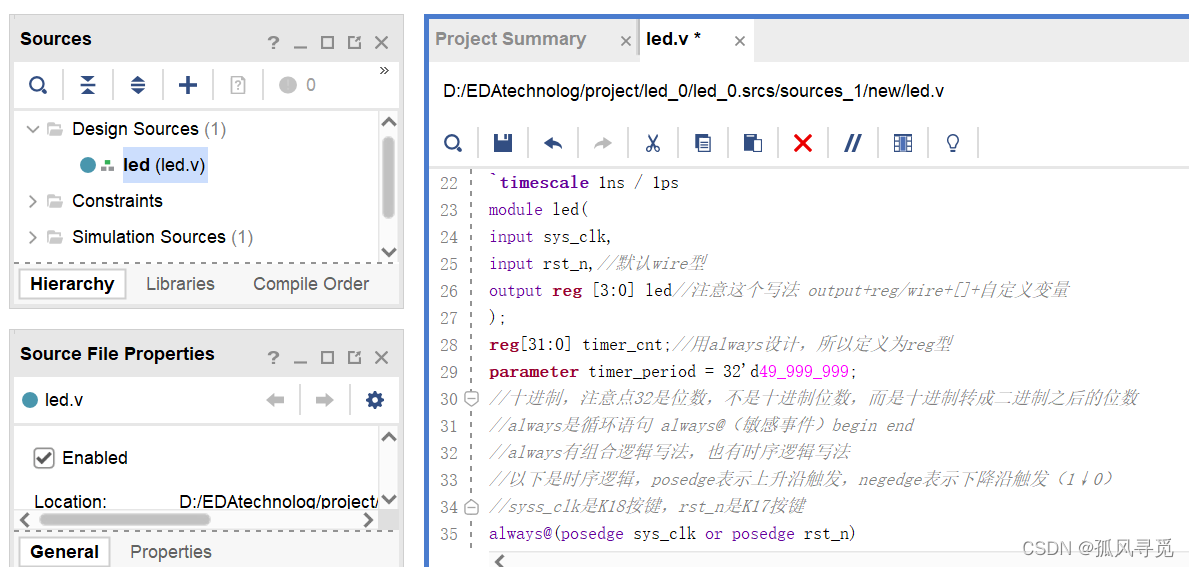Switch to the Project Summary tab
The width and height of the screenshot is (1189, 567).
511,39
